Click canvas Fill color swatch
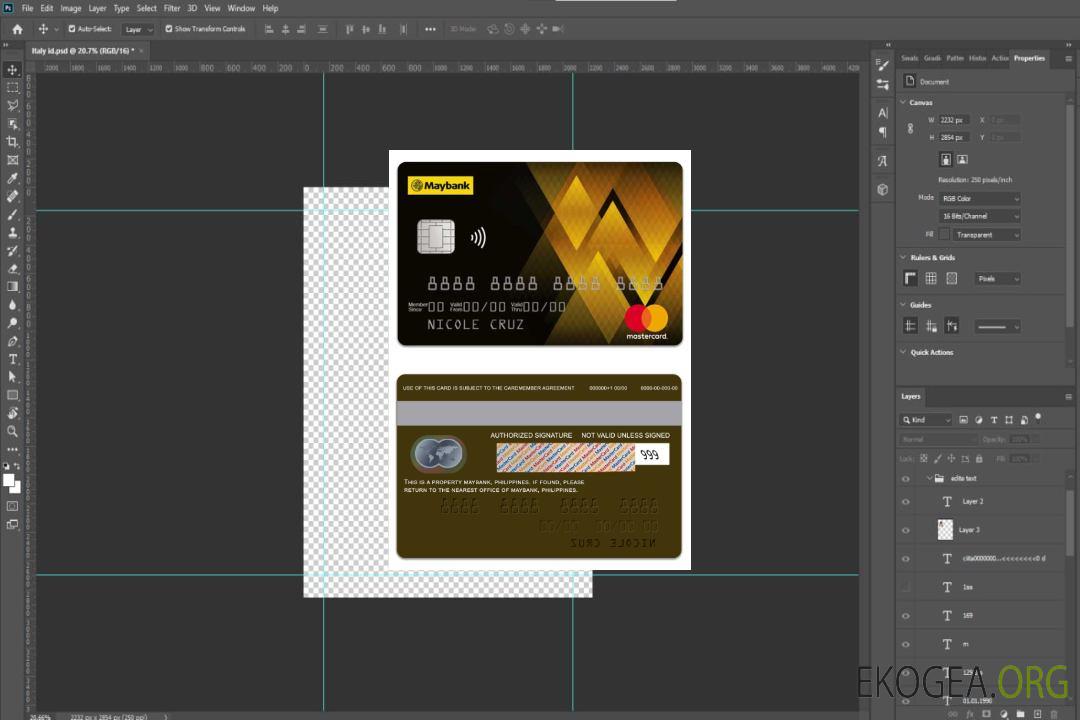Screen dimensions: 1080x720 [944, 235]
